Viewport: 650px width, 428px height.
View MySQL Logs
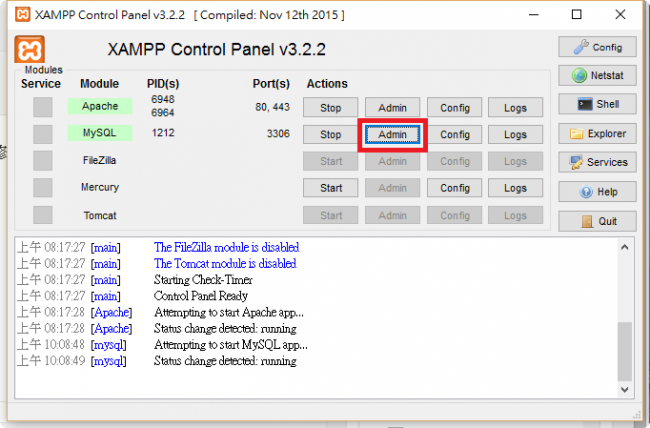click(515, 134)
